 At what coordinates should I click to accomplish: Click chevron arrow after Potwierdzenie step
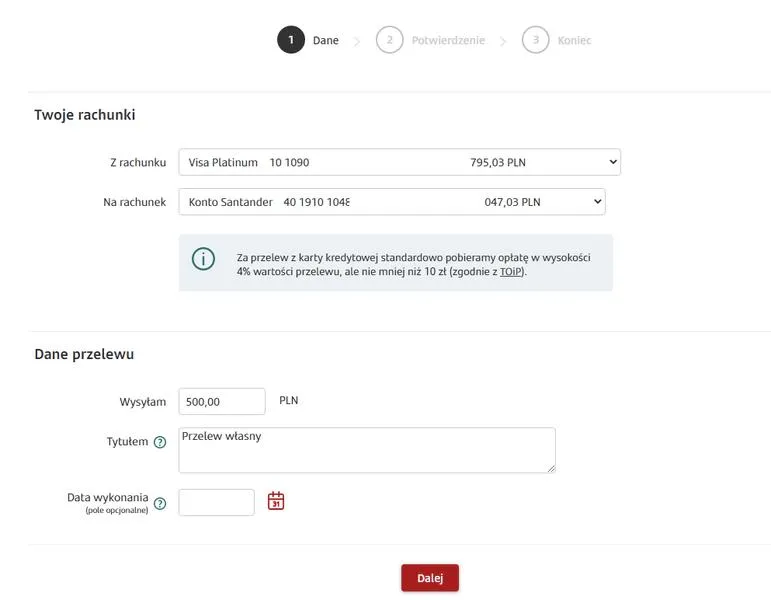[503, 42]
